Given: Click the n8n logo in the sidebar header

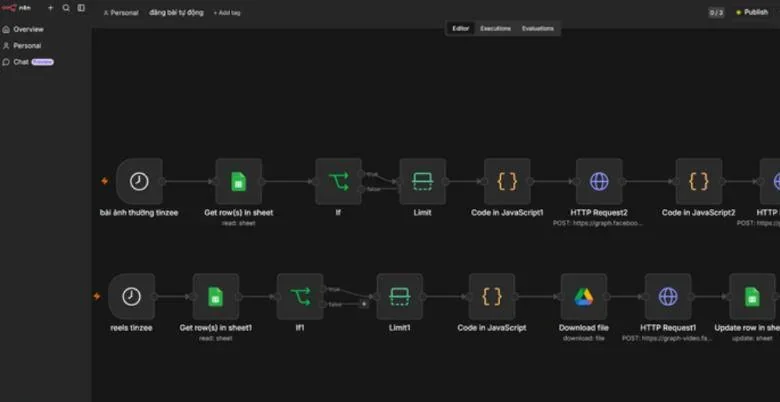Looking at the screenshot, I should coord(16,8).
